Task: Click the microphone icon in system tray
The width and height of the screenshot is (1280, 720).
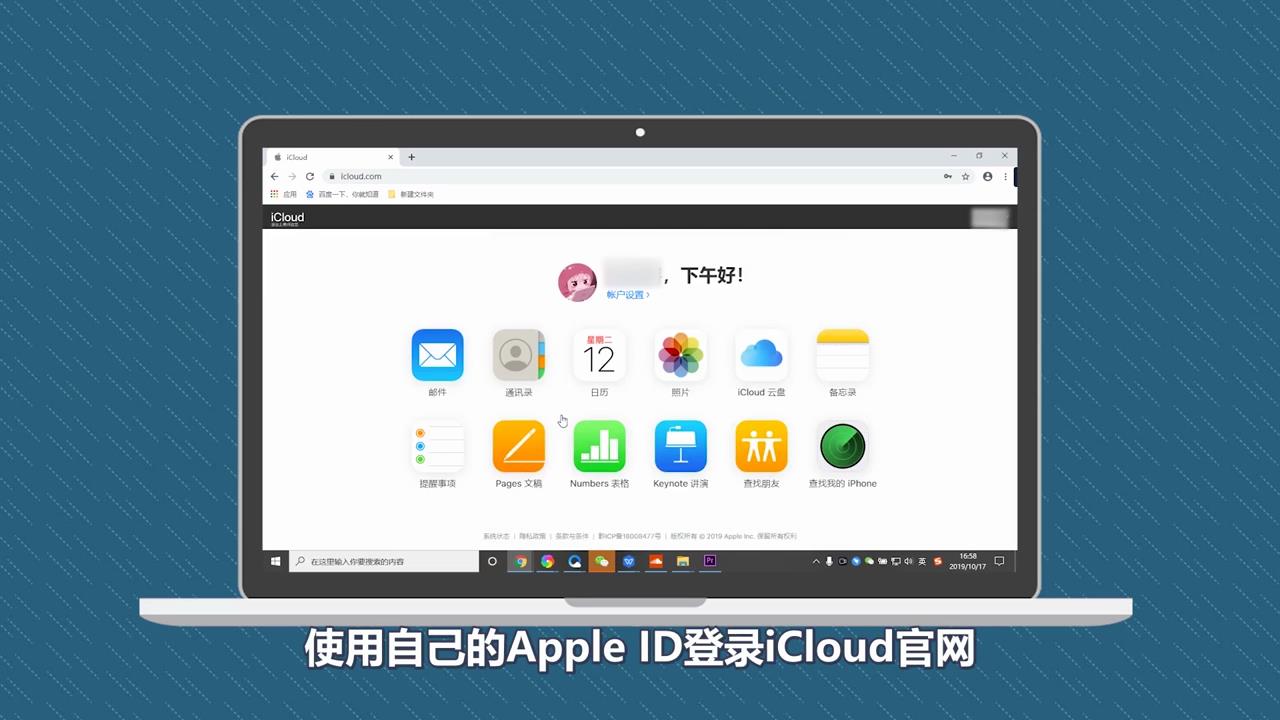Action: coord(829,562)
